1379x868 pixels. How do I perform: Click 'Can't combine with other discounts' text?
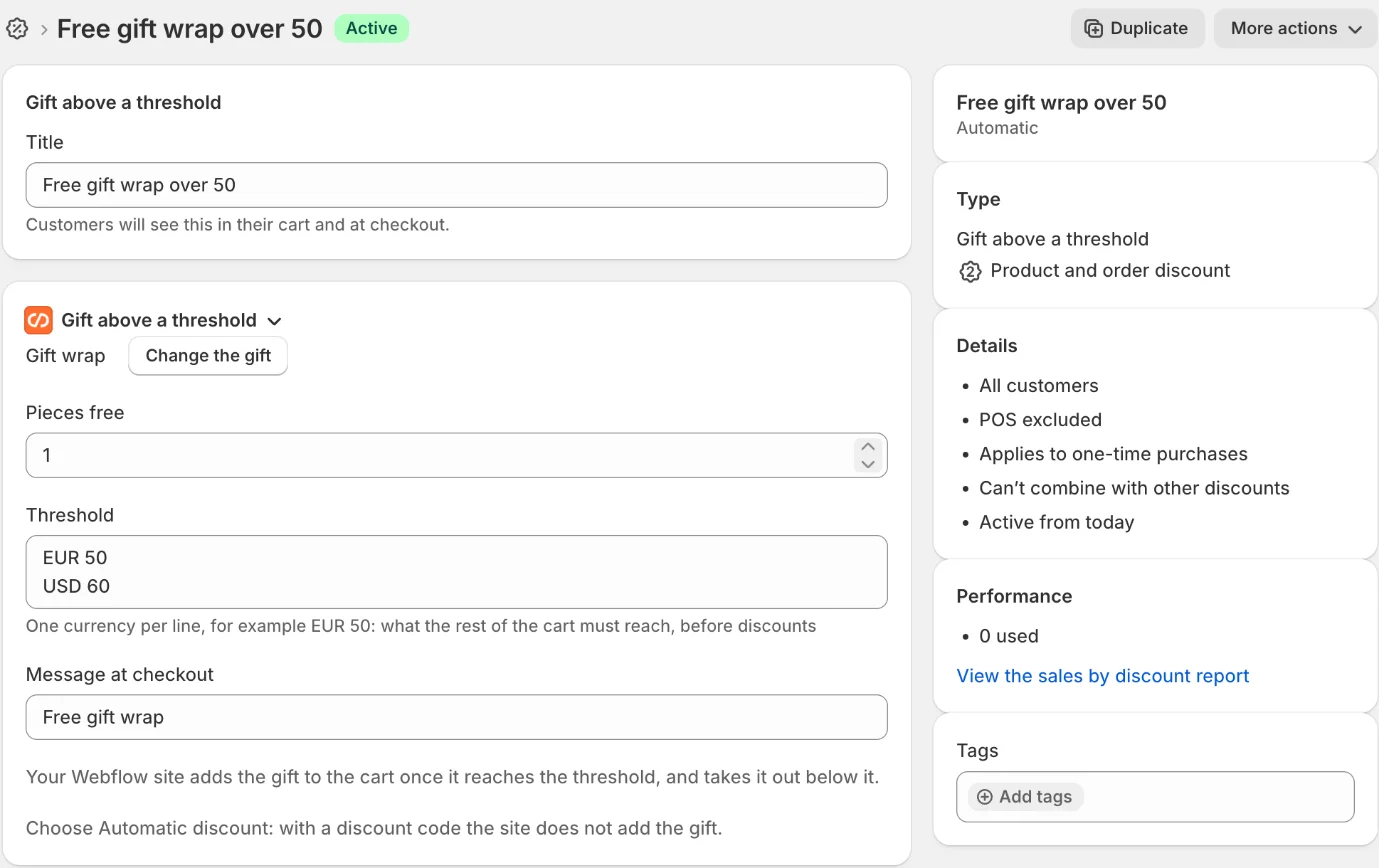coord(1134,488)
